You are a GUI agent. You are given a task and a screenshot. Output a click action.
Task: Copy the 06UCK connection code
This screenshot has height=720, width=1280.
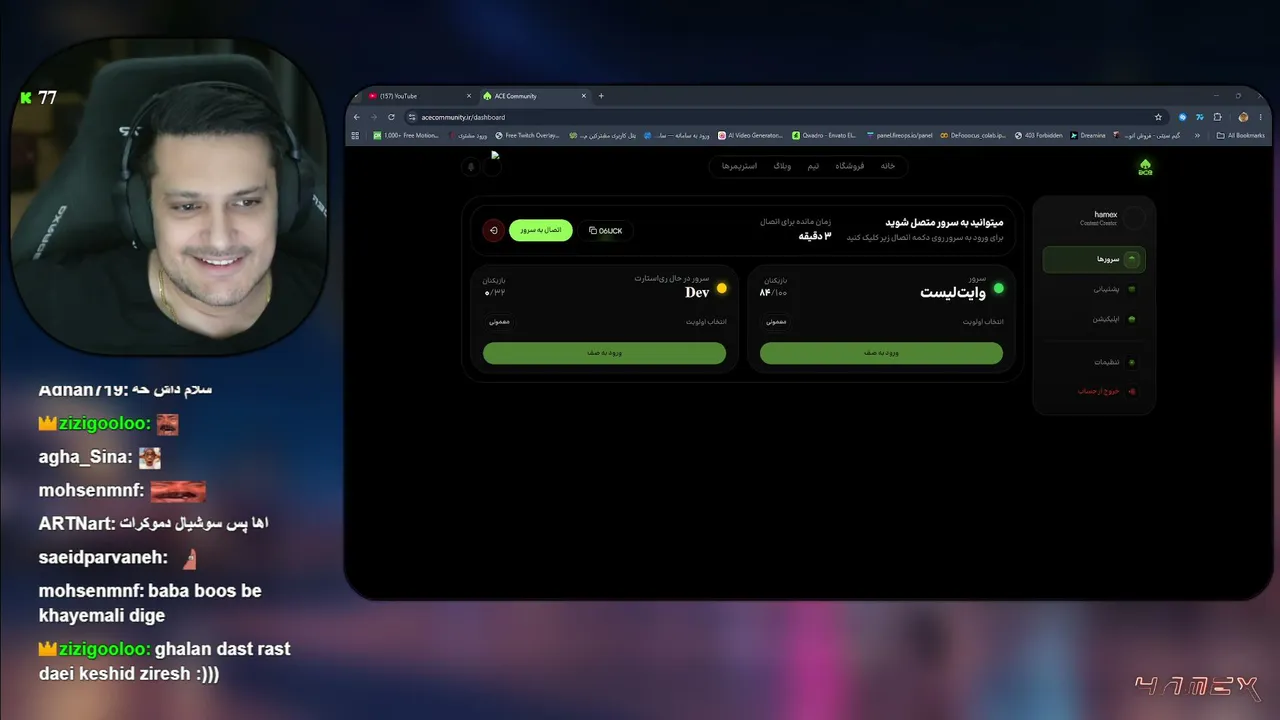pos(606,231)
